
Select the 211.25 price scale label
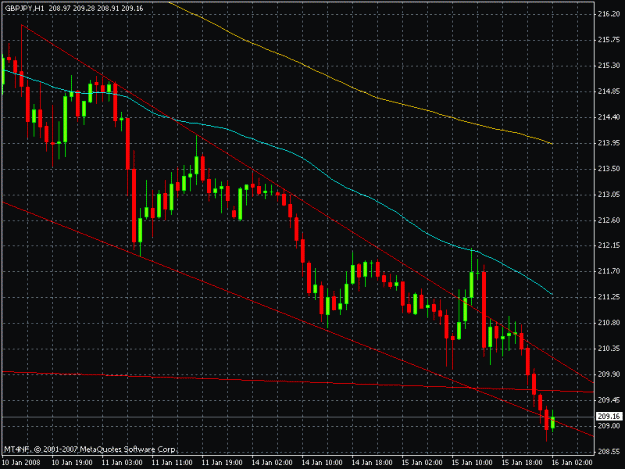pos(609,297)
